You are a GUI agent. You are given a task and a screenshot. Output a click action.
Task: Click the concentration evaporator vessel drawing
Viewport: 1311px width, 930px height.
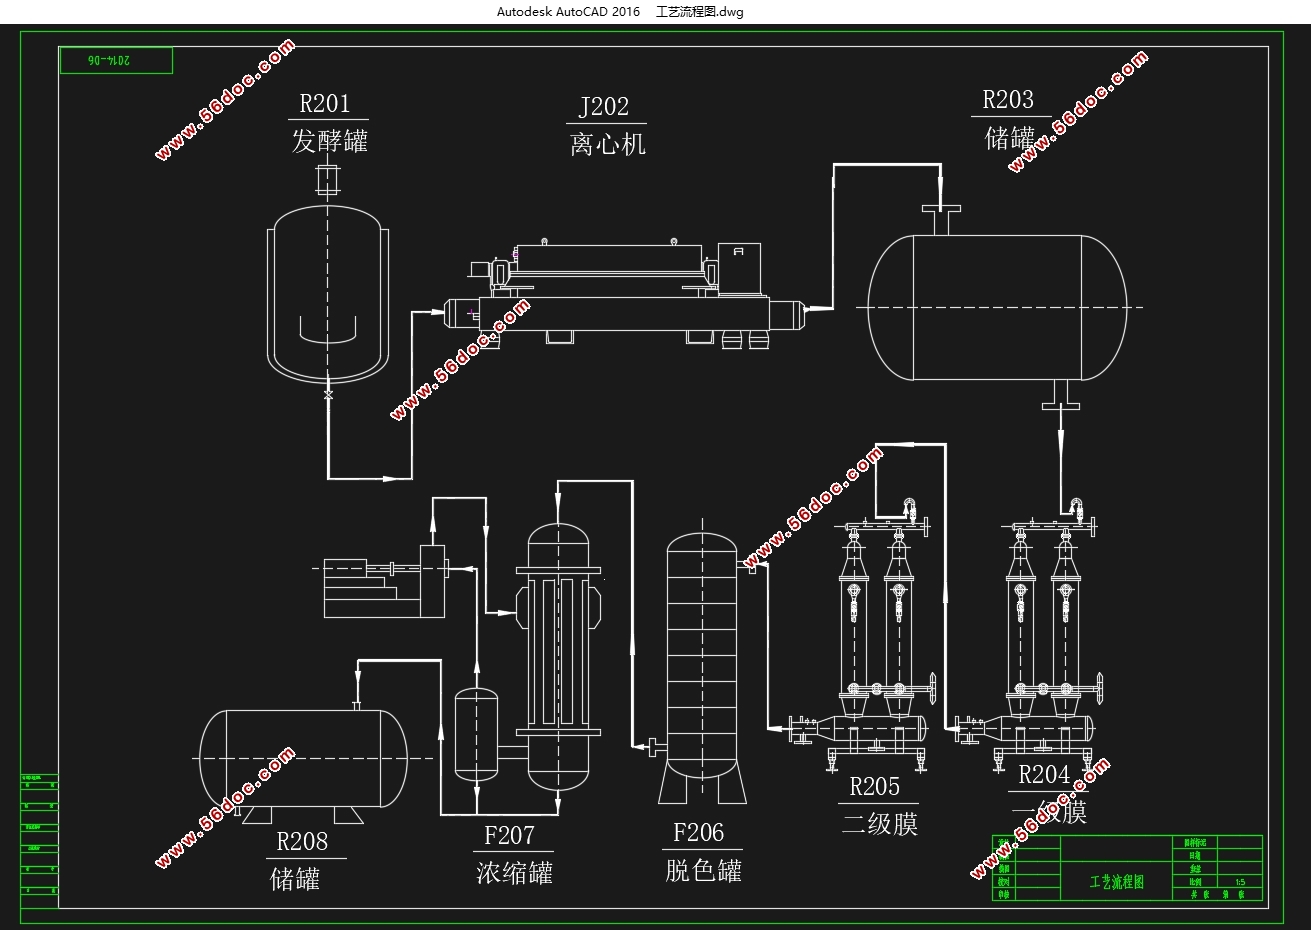coord(557,649)
